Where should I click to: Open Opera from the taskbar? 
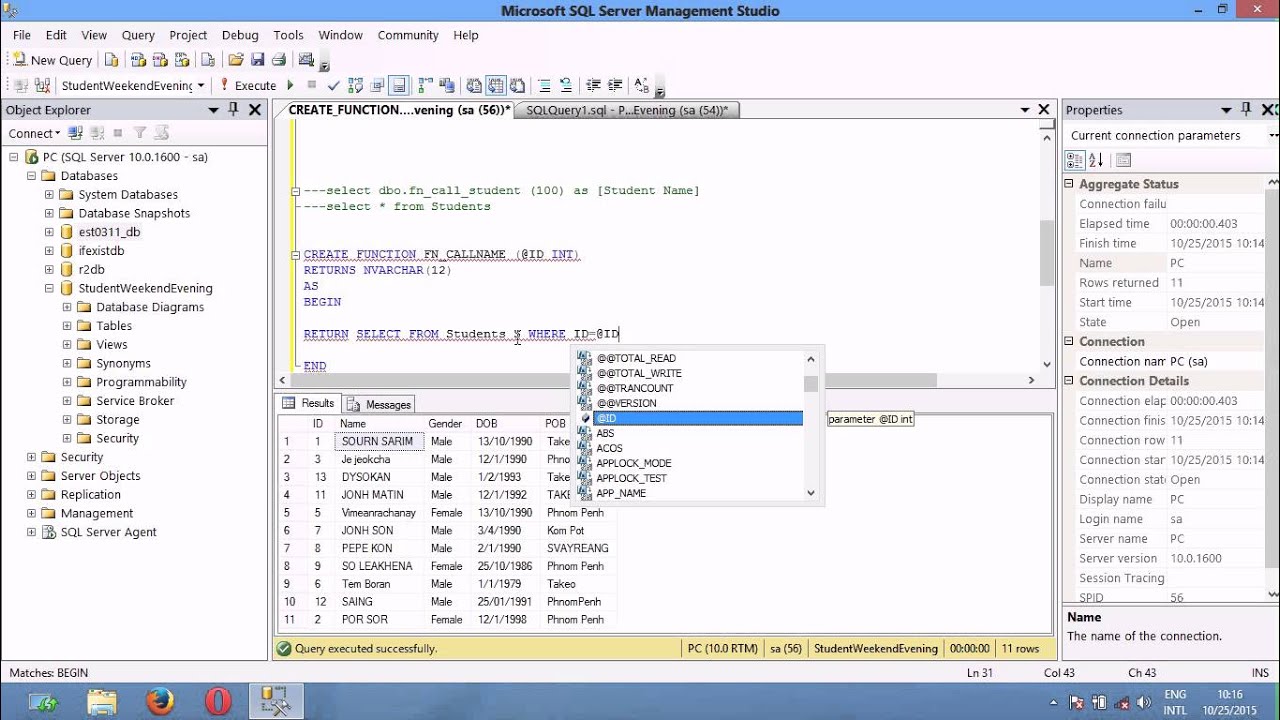coord(218,701)
